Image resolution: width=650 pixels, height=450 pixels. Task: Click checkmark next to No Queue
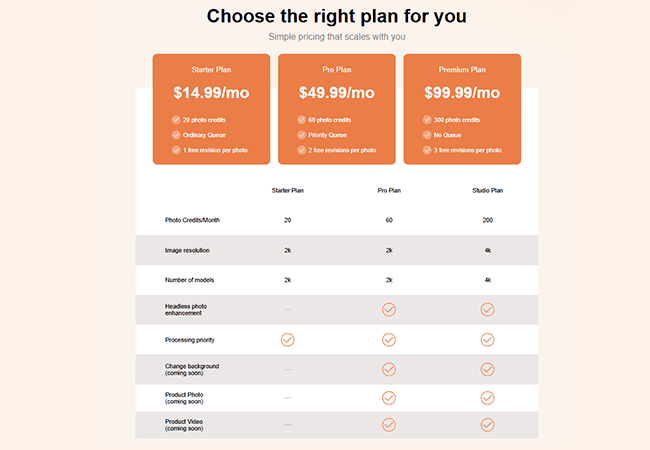pyautogui.click(x=427, y=135)
